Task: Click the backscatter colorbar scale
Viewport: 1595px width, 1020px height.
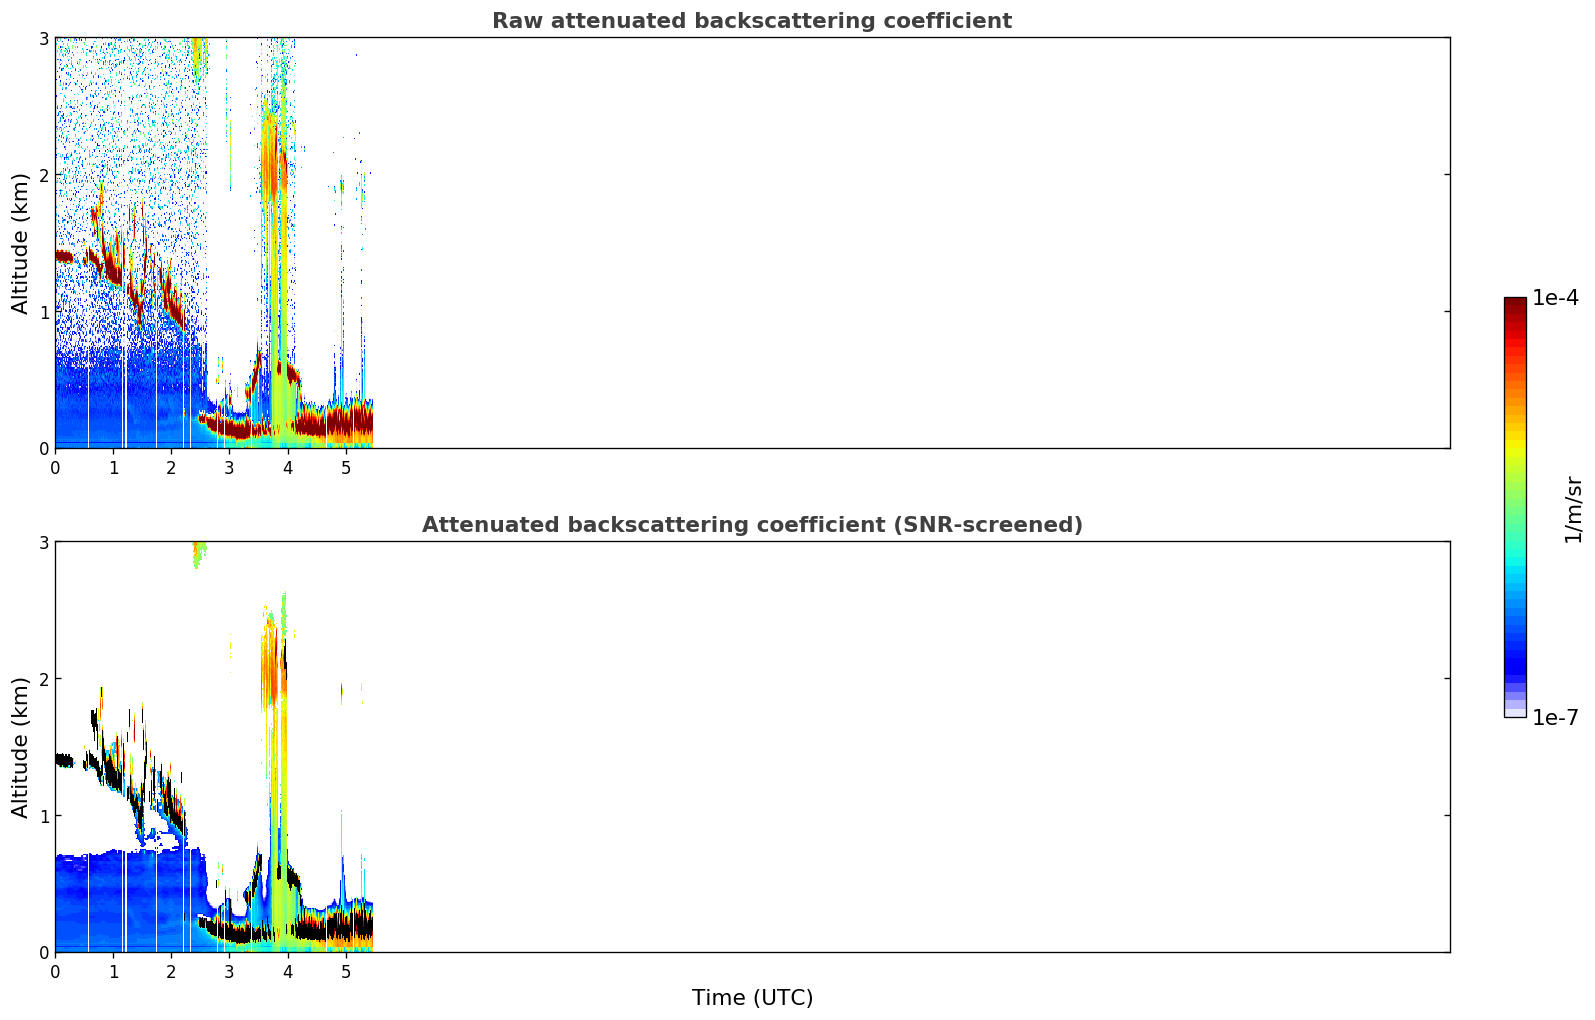Action: [x=1515, y=507]
